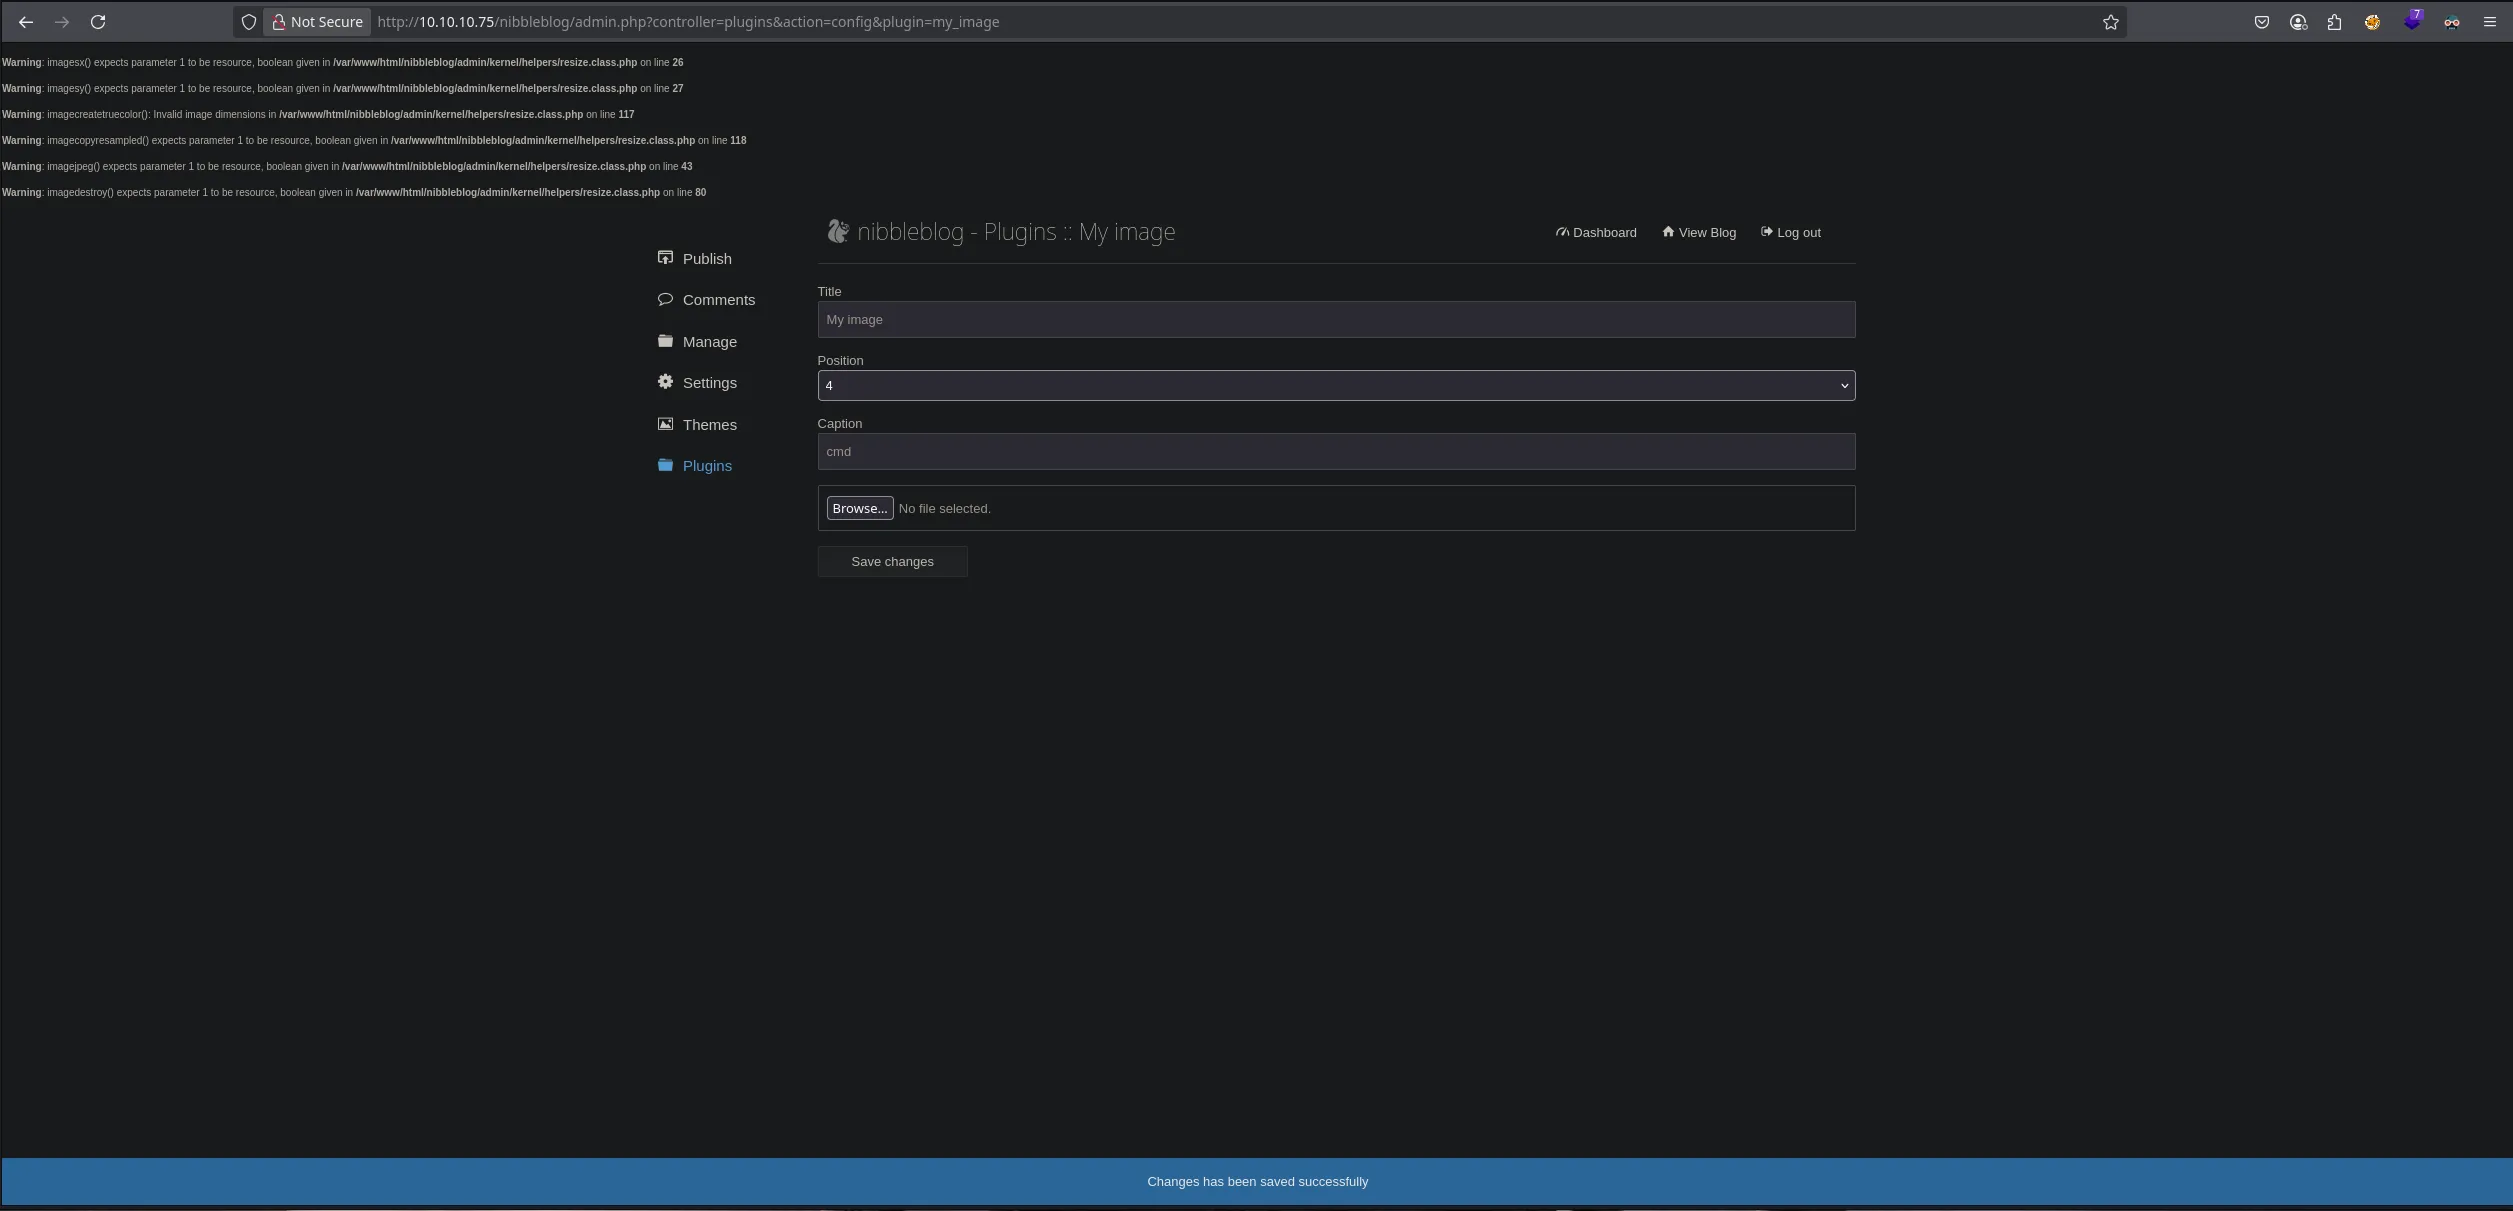This screenshot has height=1211, width=2513.
Task: Click into the Caption text field
Action: point(1335,452)
